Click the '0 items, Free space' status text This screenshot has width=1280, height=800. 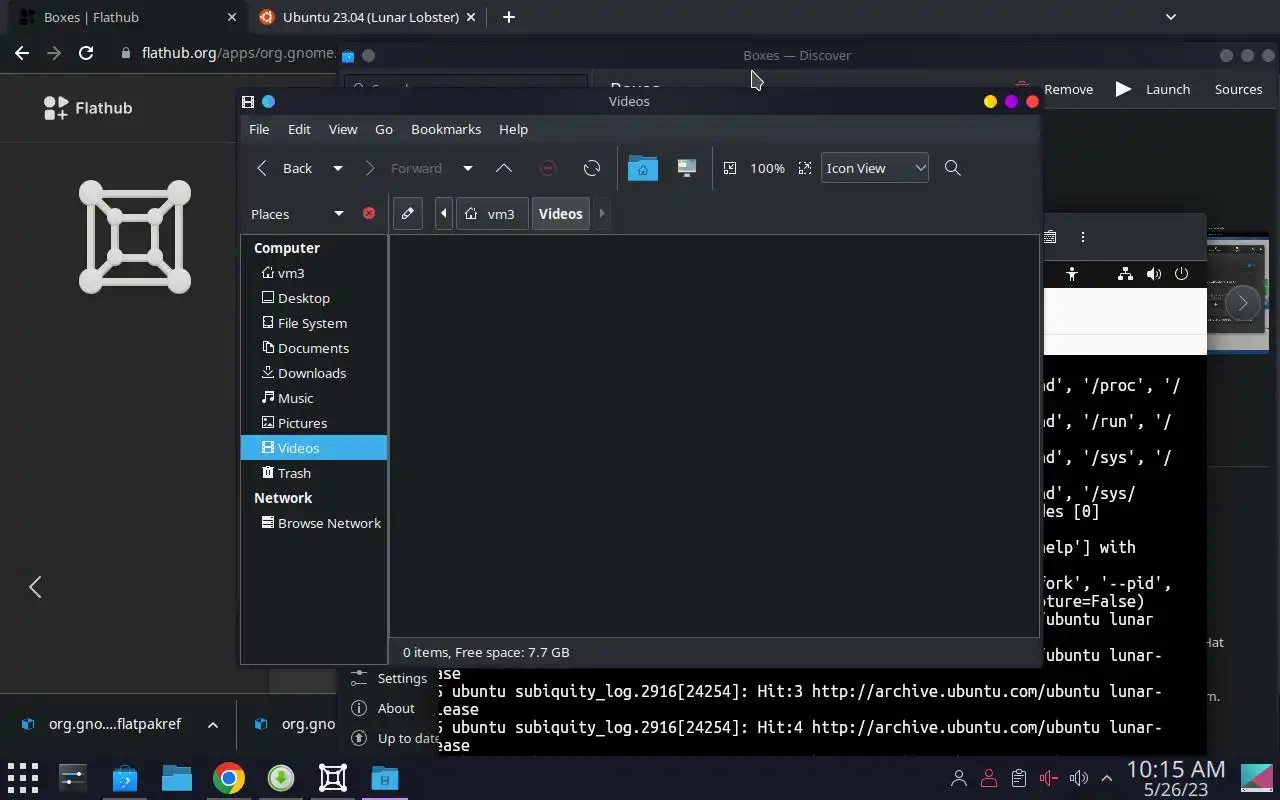486,652
